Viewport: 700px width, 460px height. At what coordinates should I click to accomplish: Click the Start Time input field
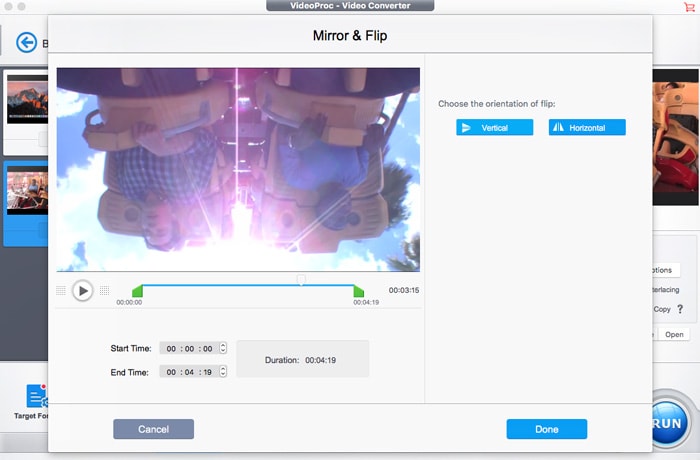point(189,348)
